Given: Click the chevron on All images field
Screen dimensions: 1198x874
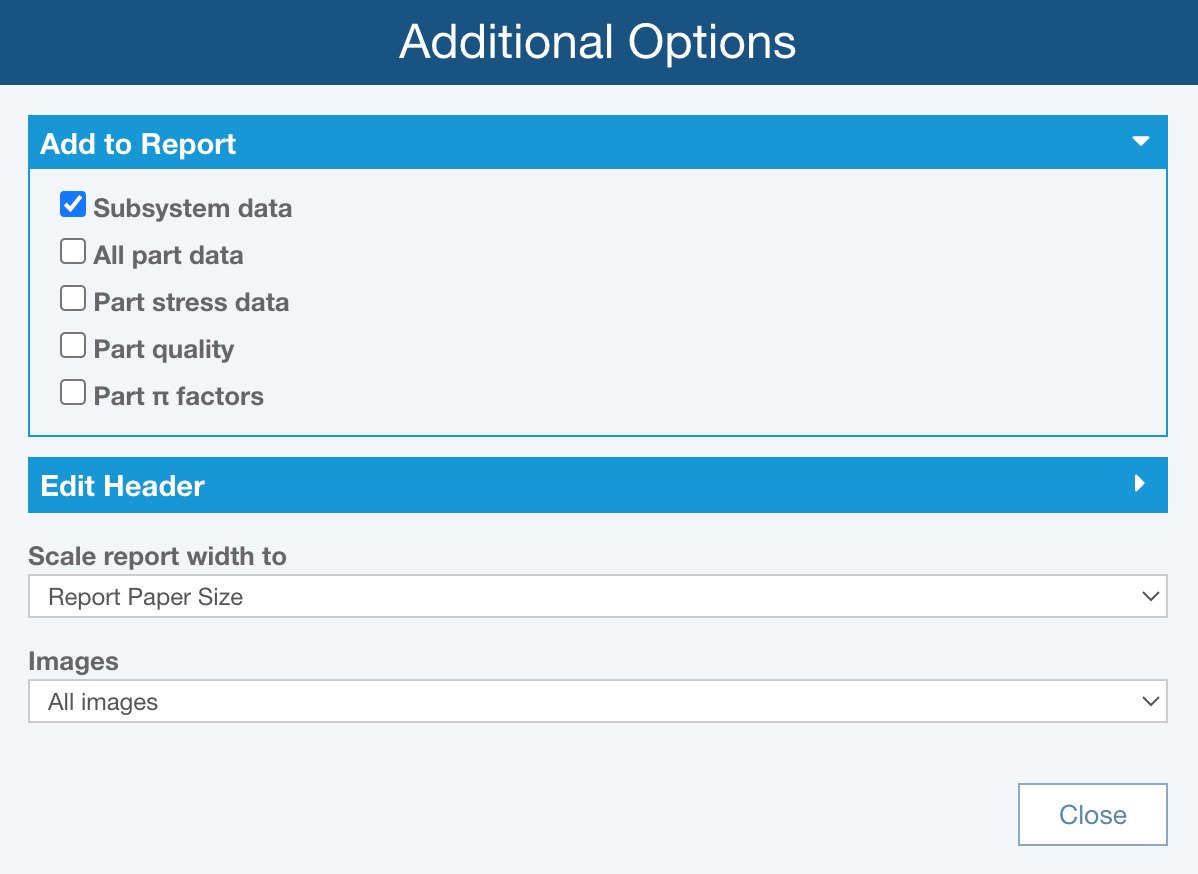Looking at the screenshot, I should click(x=1149, y=702).
